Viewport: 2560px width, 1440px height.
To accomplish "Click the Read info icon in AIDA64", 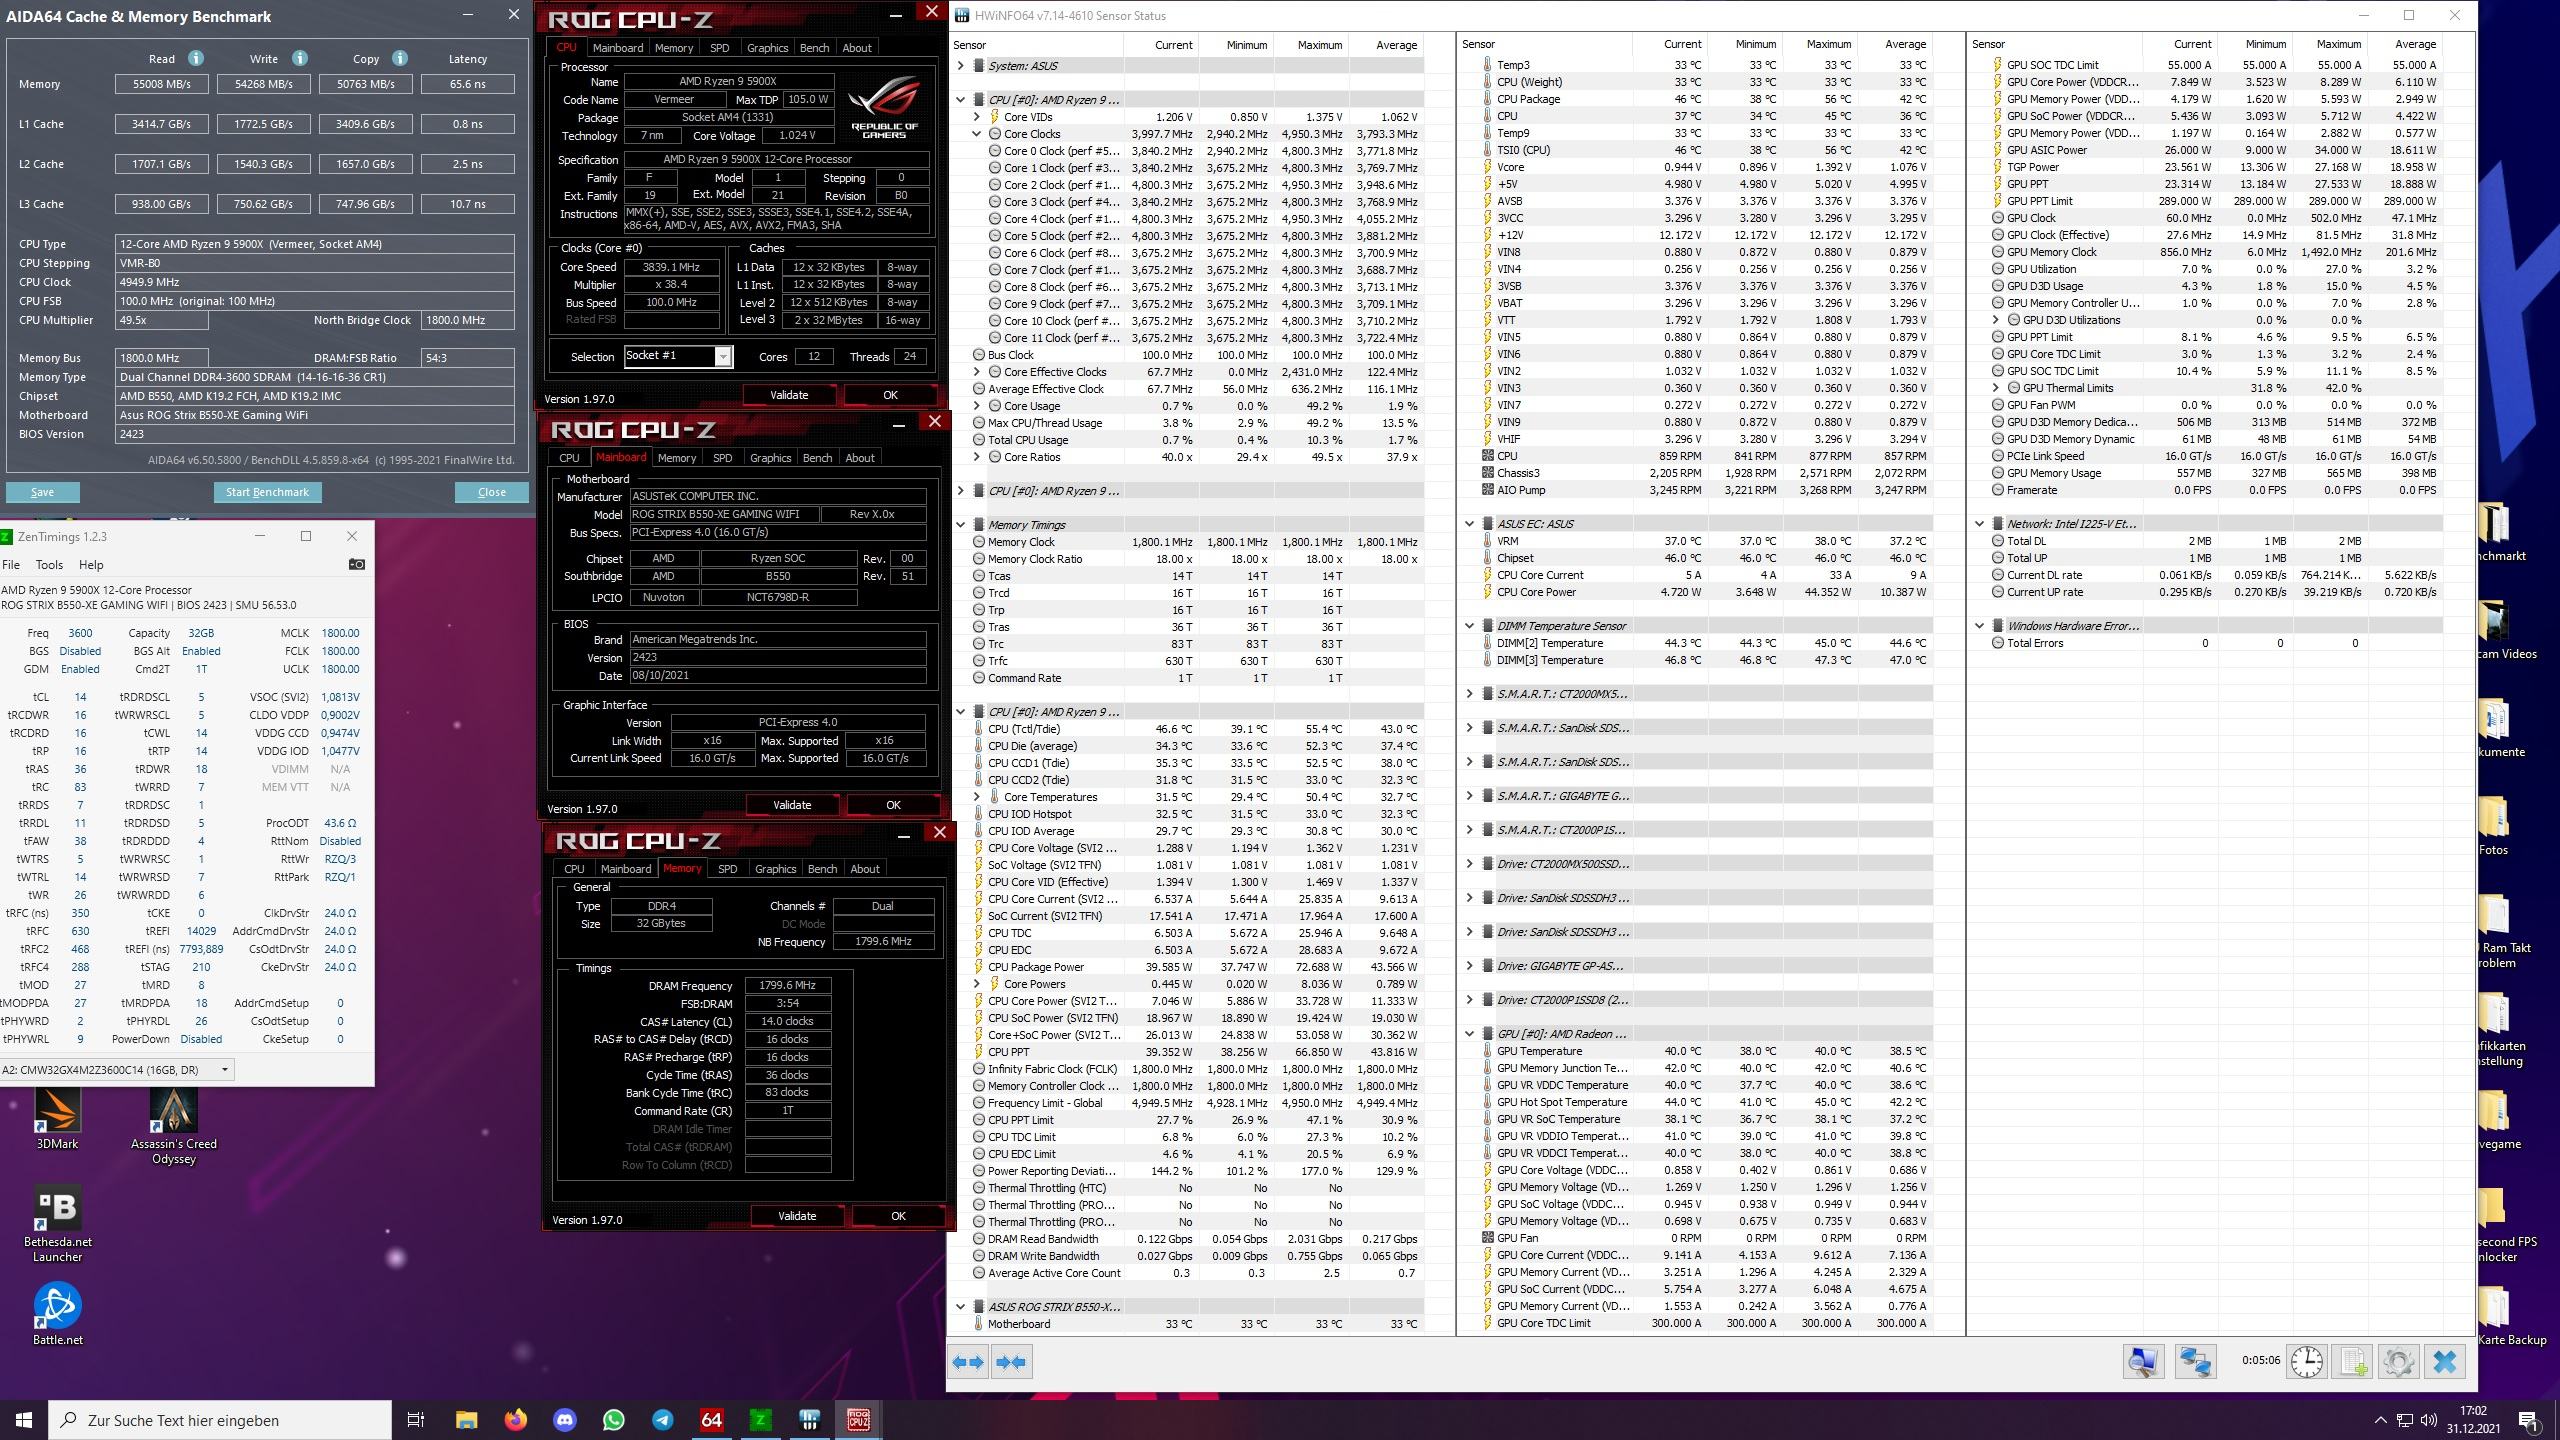I will (x=196, y=58).
